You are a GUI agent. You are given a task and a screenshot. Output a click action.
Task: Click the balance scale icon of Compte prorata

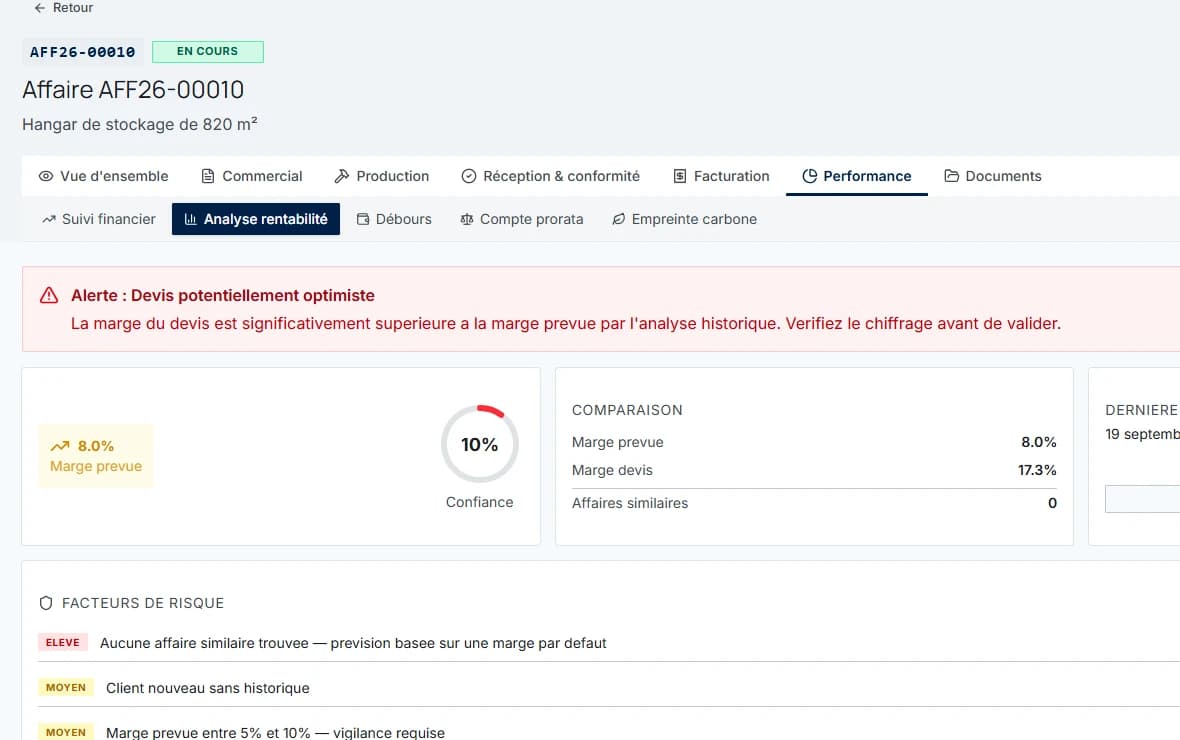pos(467,219)
